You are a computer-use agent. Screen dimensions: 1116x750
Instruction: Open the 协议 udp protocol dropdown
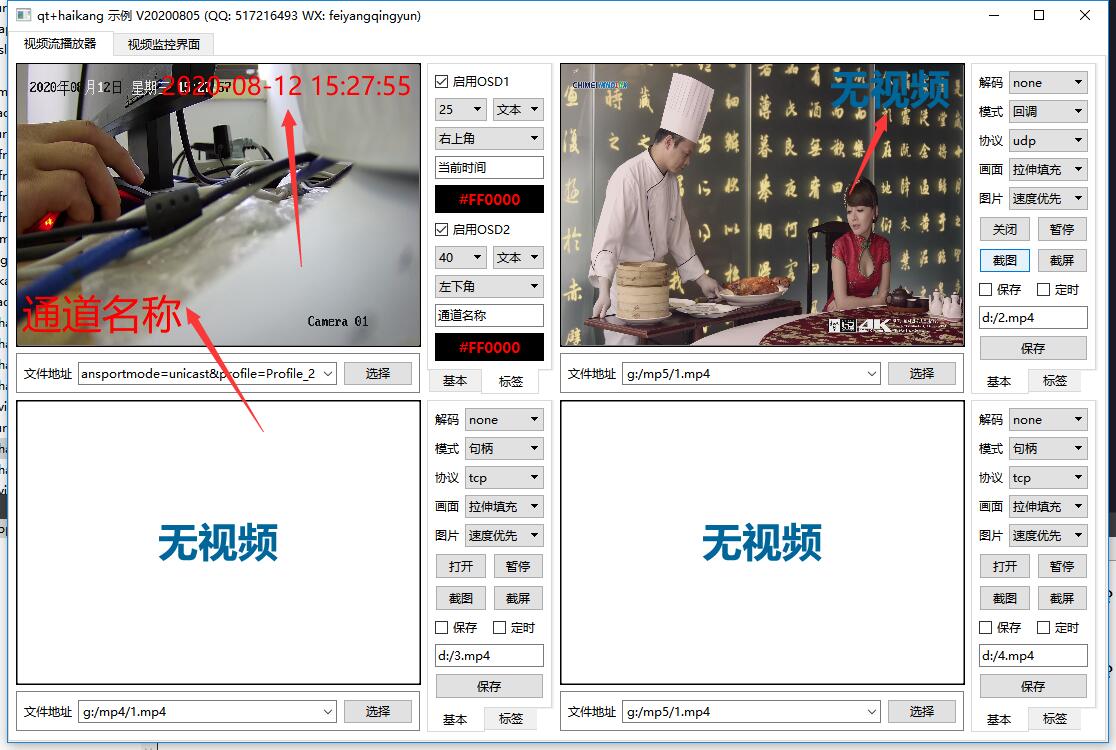(x=1048, y=140)
